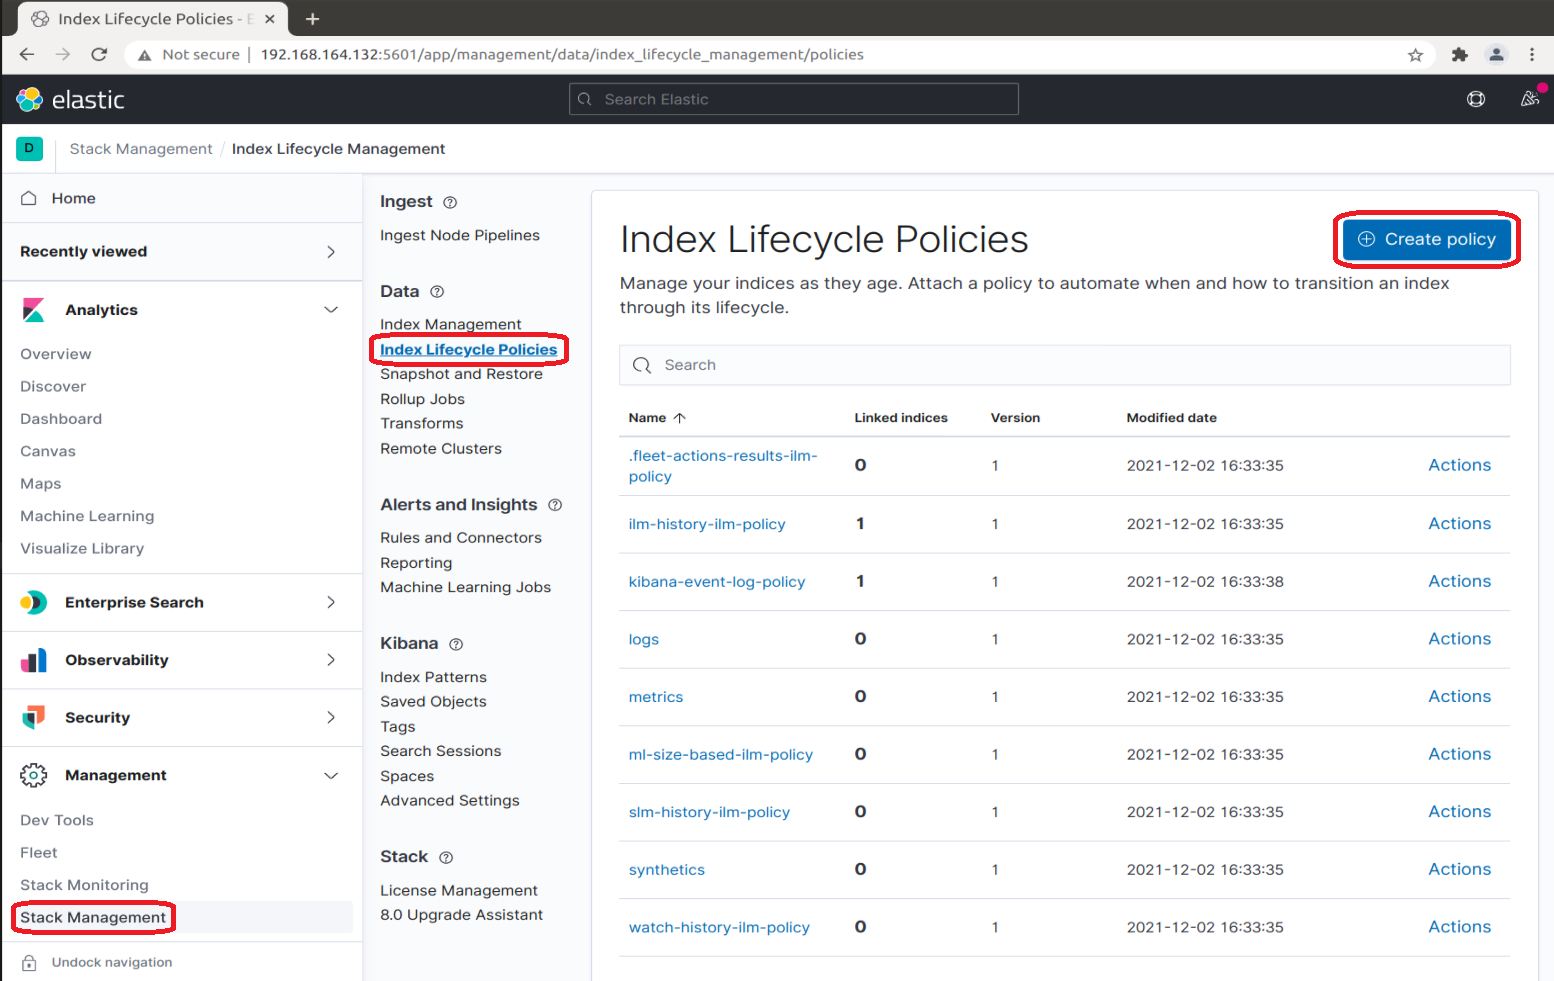This screenshot has width=1554, height=981.
Task: Reload the page in the browser
Action: click(x=99, y=55)
